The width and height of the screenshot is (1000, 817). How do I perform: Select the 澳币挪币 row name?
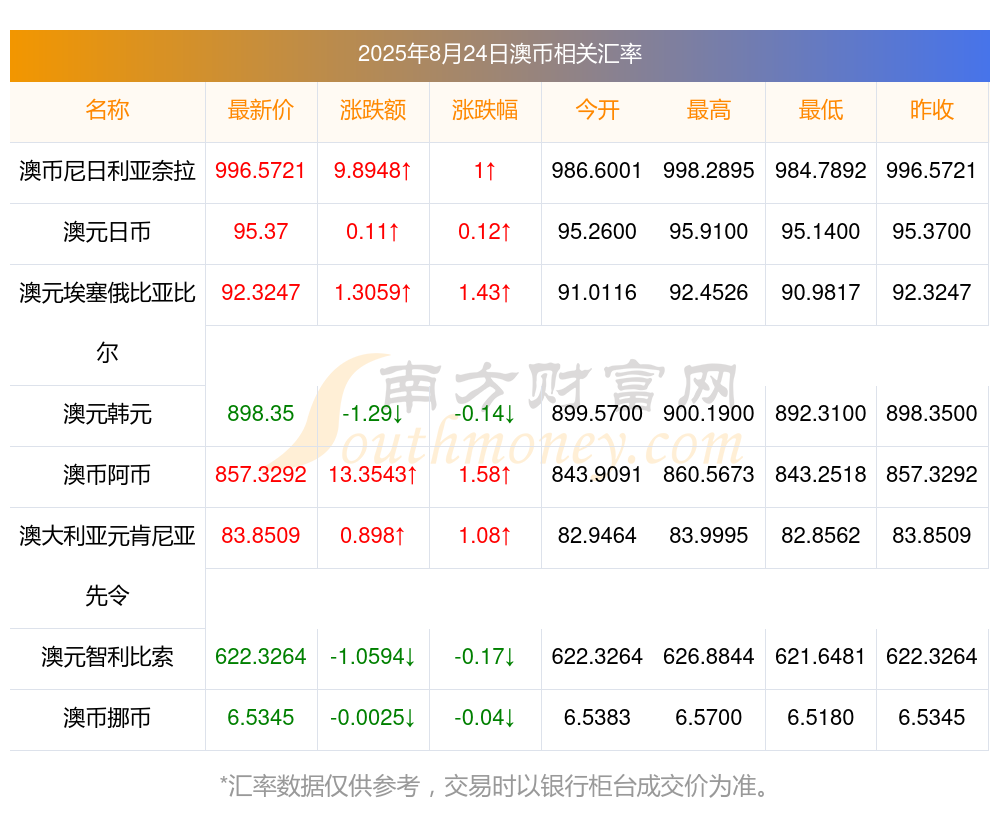click(x=107, y=718)
